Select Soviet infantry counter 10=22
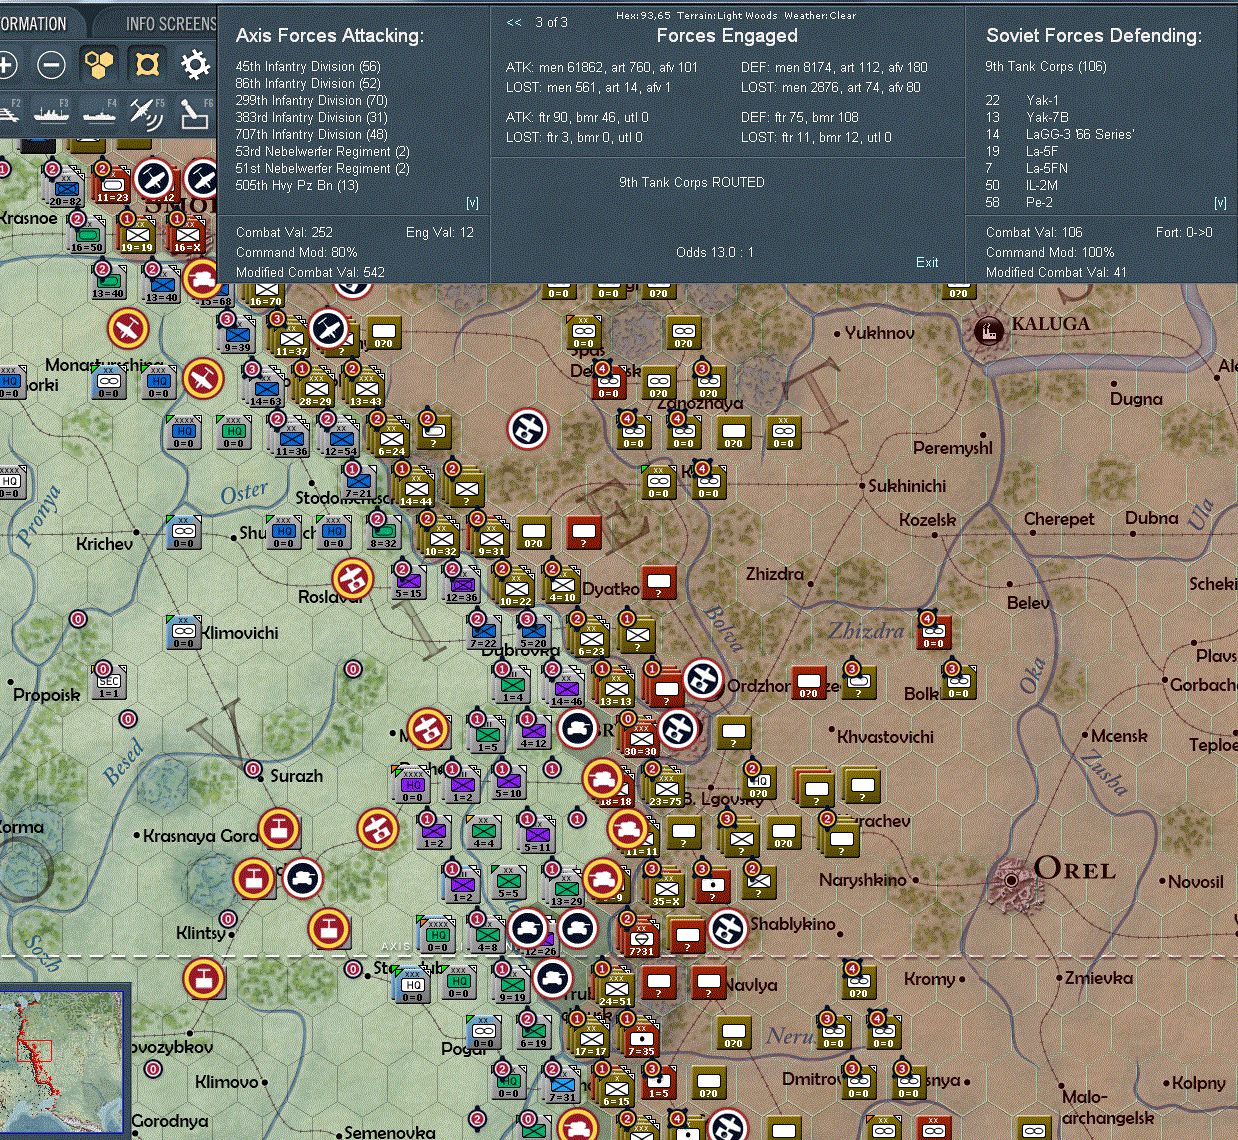Viewport: 1238px width, 1140px height. pyautogui.click(x=515, y=589)
